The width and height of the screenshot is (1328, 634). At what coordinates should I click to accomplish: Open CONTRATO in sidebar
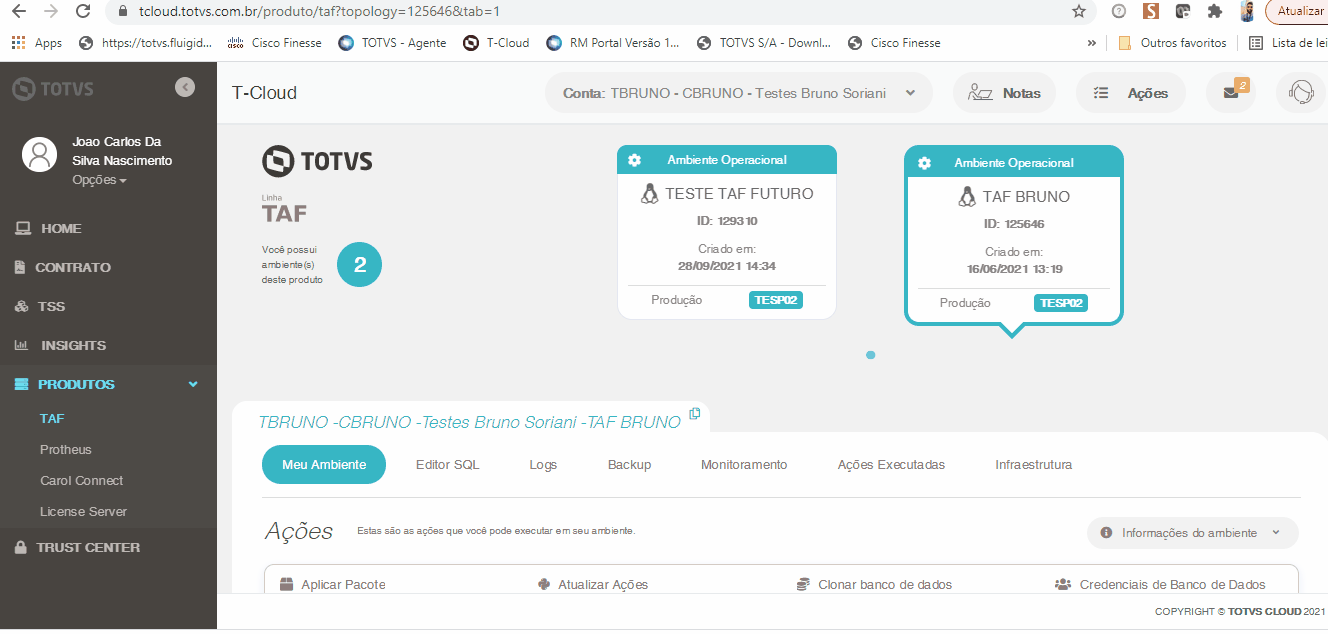pyautogui.click(x=72, y=268)
